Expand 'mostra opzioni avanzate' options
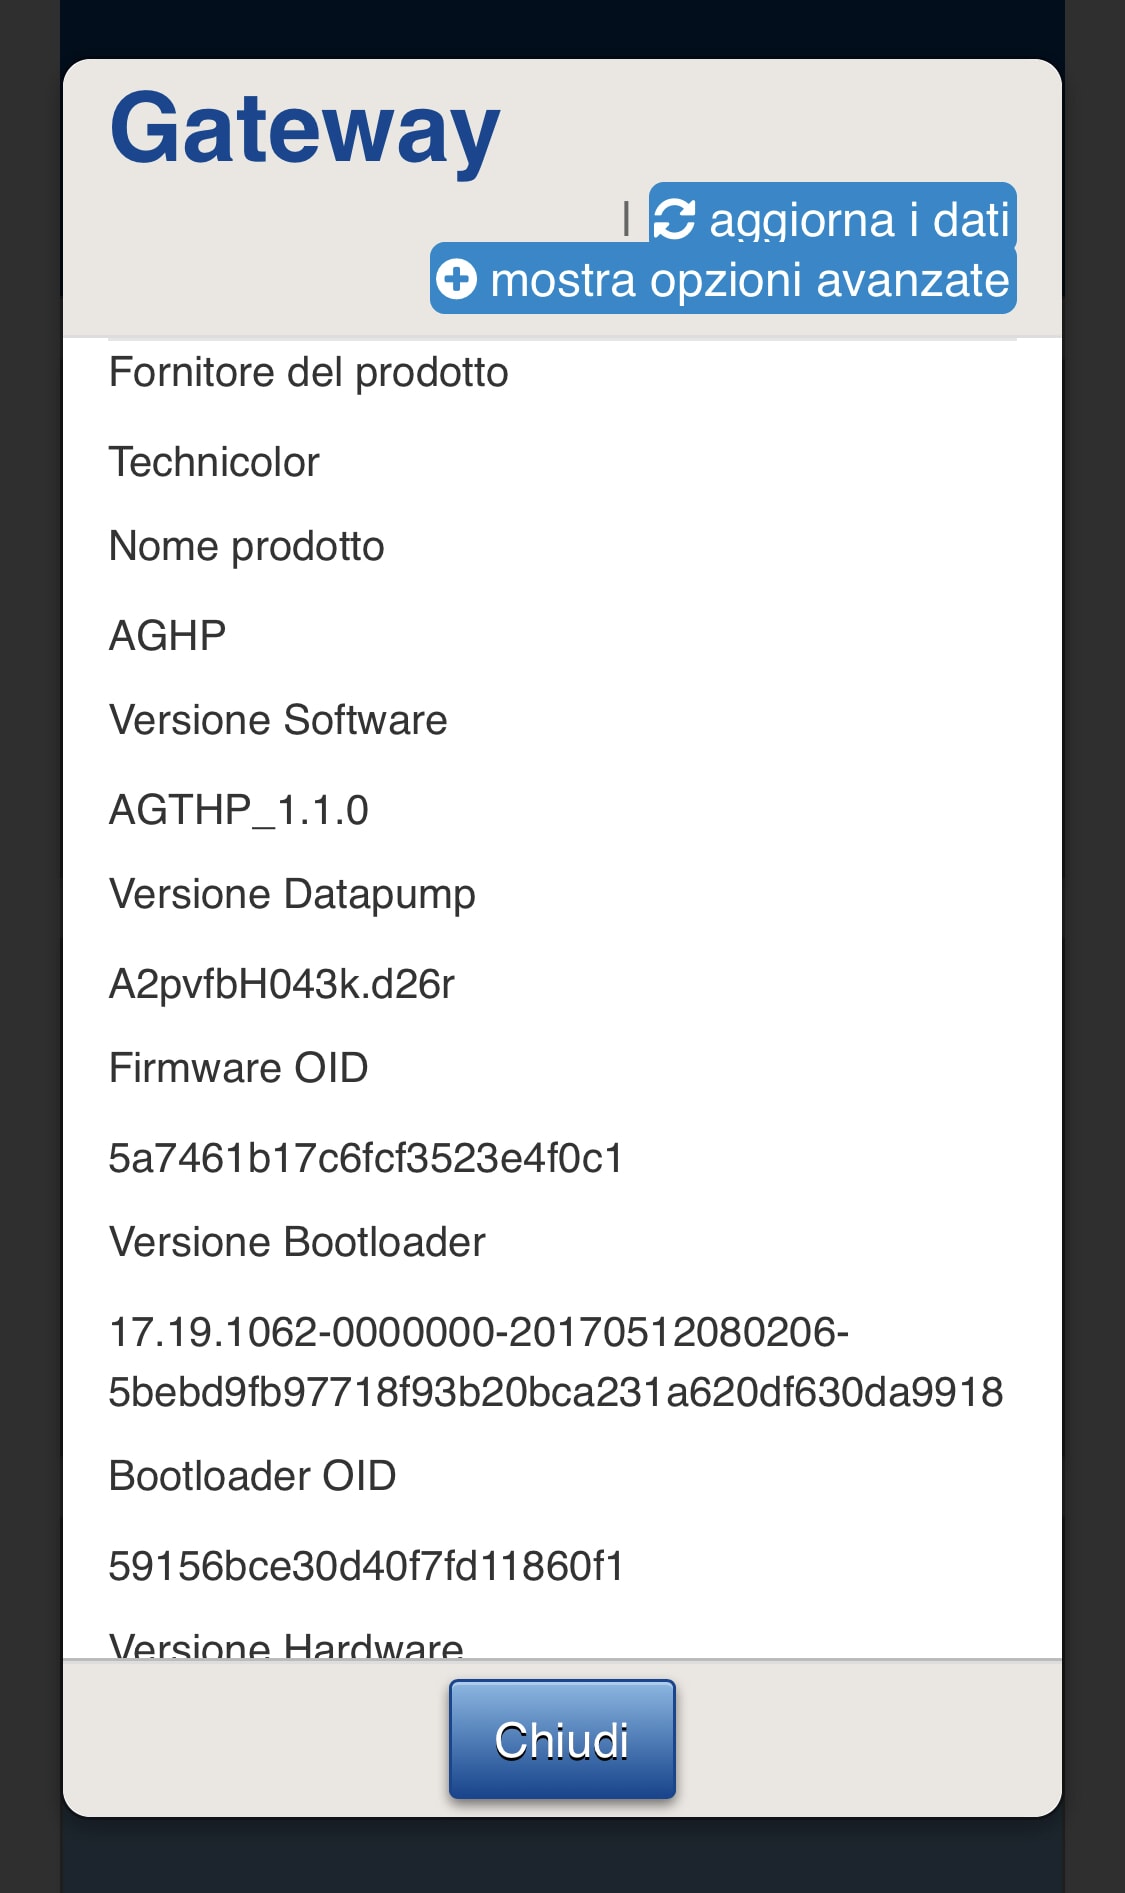This screenshot has width=1125, height=1893. (749, 280)
